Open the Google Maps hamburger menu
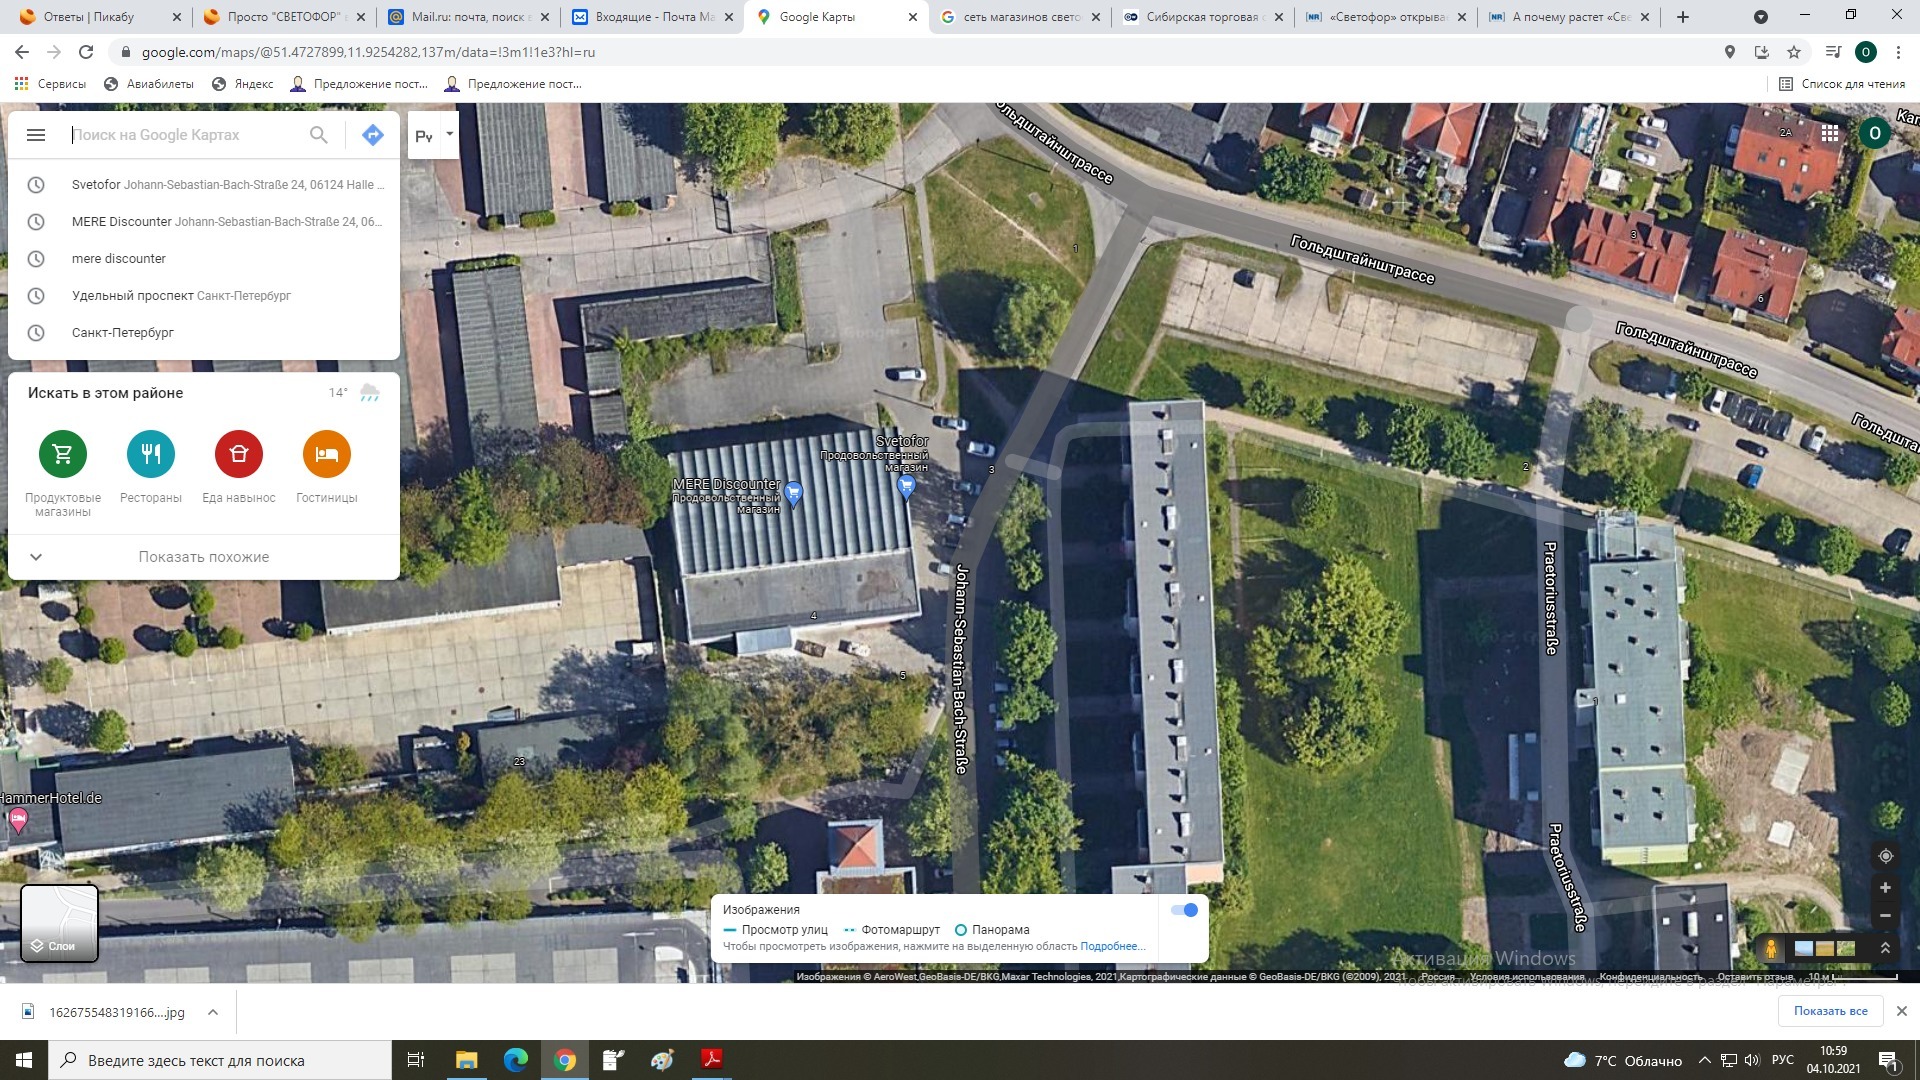Viewport: 1920px width, 1080px height. (x=36, y=135)
